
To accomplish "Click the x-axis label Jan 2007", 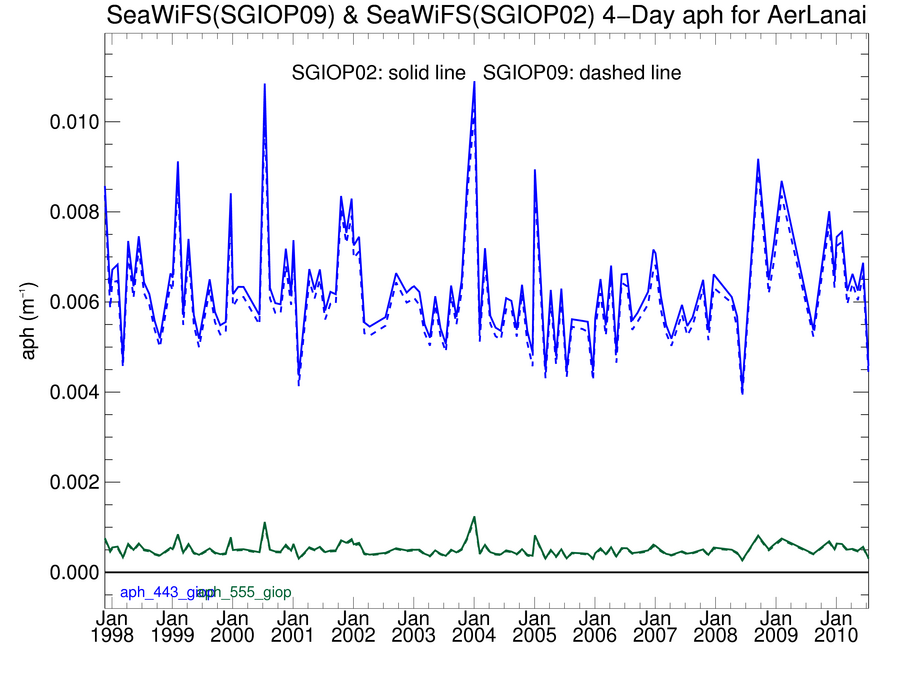I will (655, 627).
